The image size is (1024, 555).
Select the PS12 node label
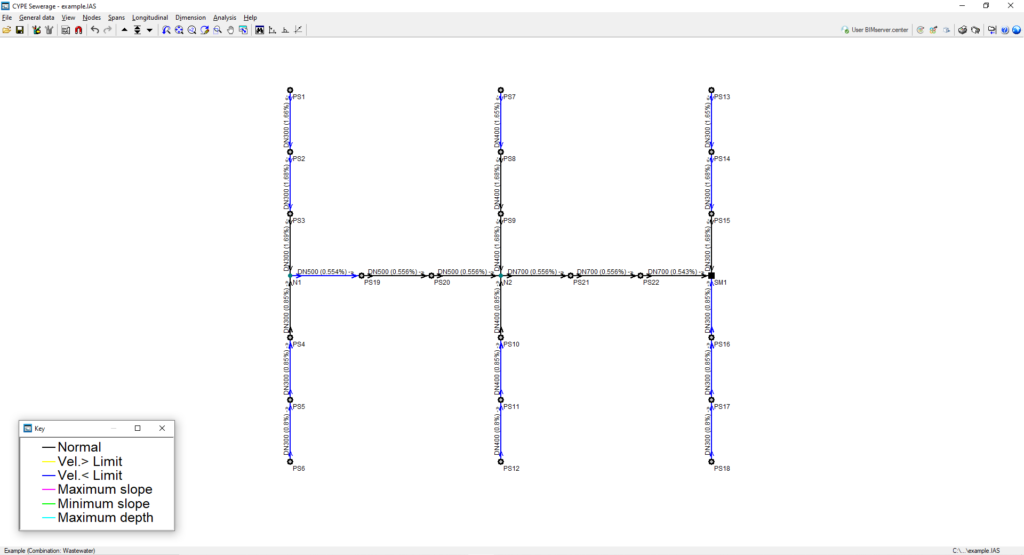click(511, 469)
